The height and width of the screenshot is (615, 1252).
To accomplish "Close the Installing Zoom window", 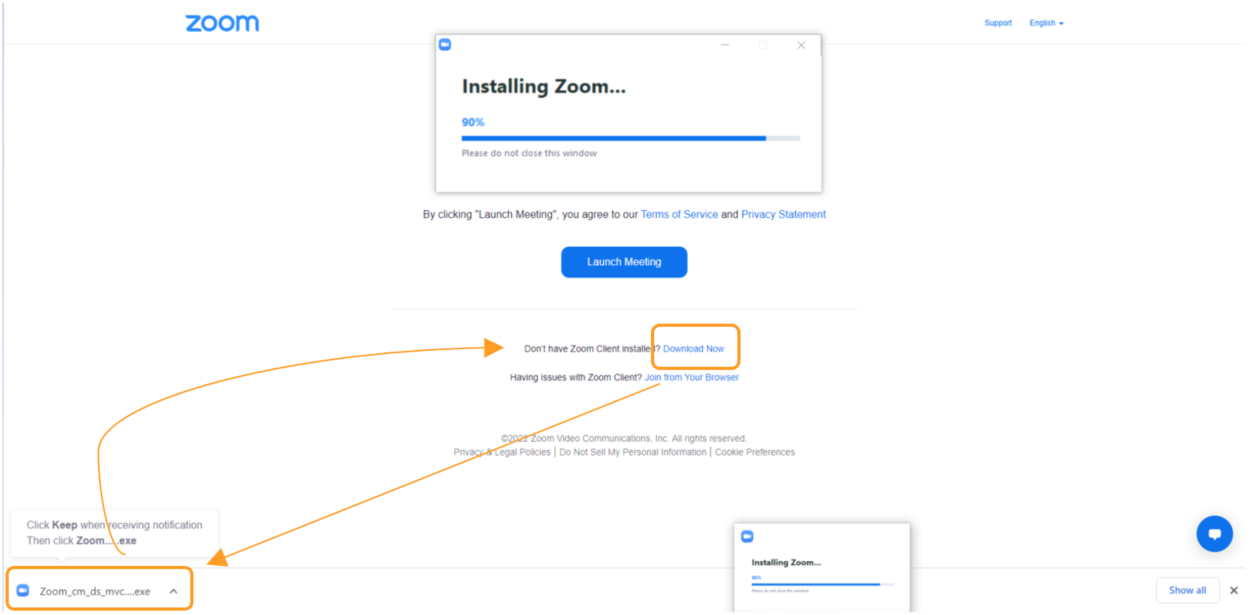I will (x=800, y=45).
